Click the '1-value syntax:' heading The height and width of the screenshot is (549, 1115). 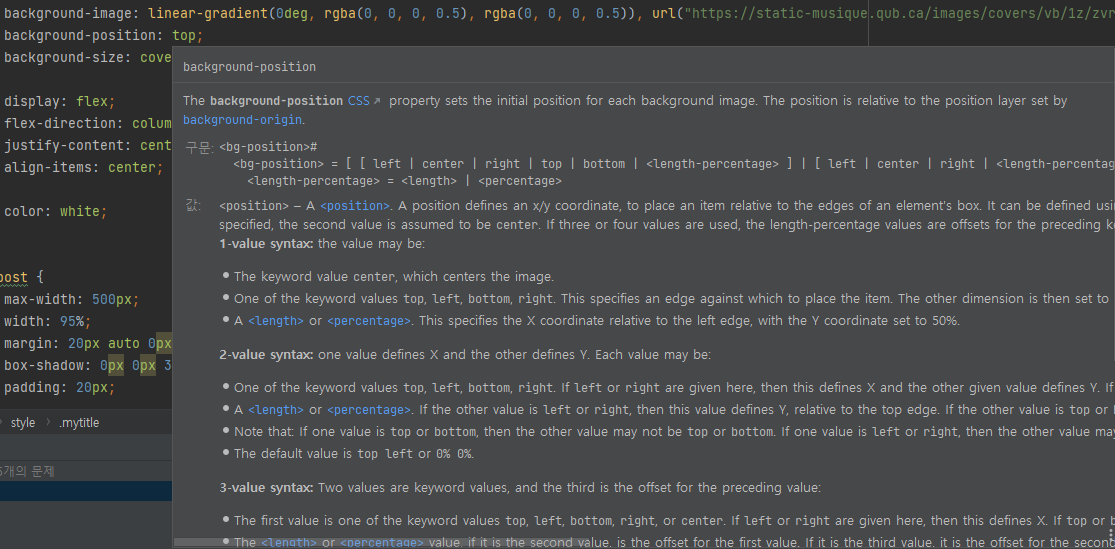click(x=266, y=244)
